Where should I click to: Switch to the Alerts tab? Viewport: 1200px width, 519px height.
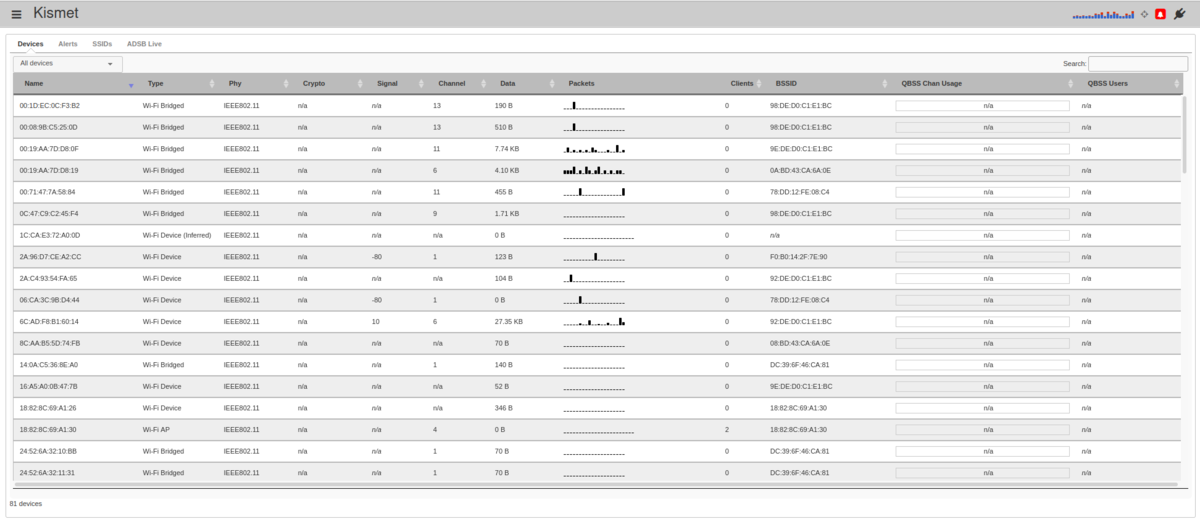[x=68, y=44]
